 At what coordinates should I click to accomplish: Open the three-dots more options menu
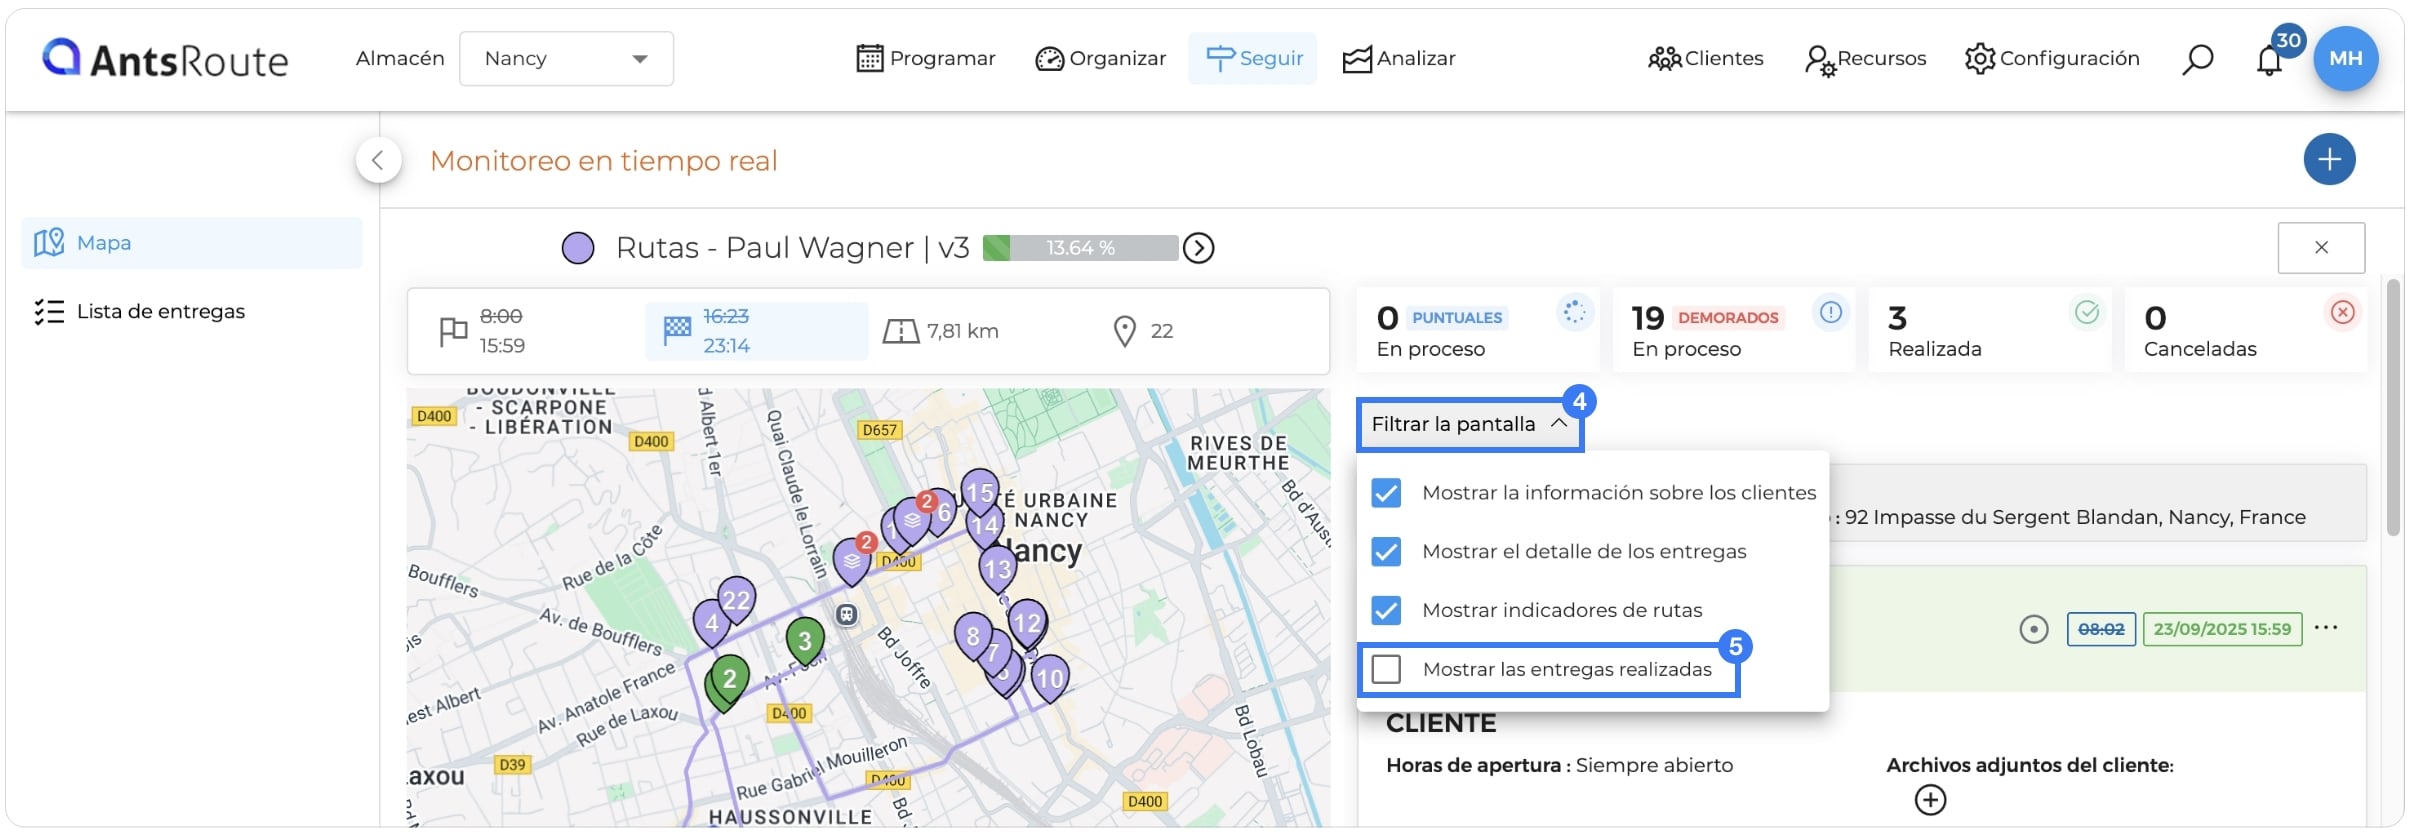click(2326, 628)
